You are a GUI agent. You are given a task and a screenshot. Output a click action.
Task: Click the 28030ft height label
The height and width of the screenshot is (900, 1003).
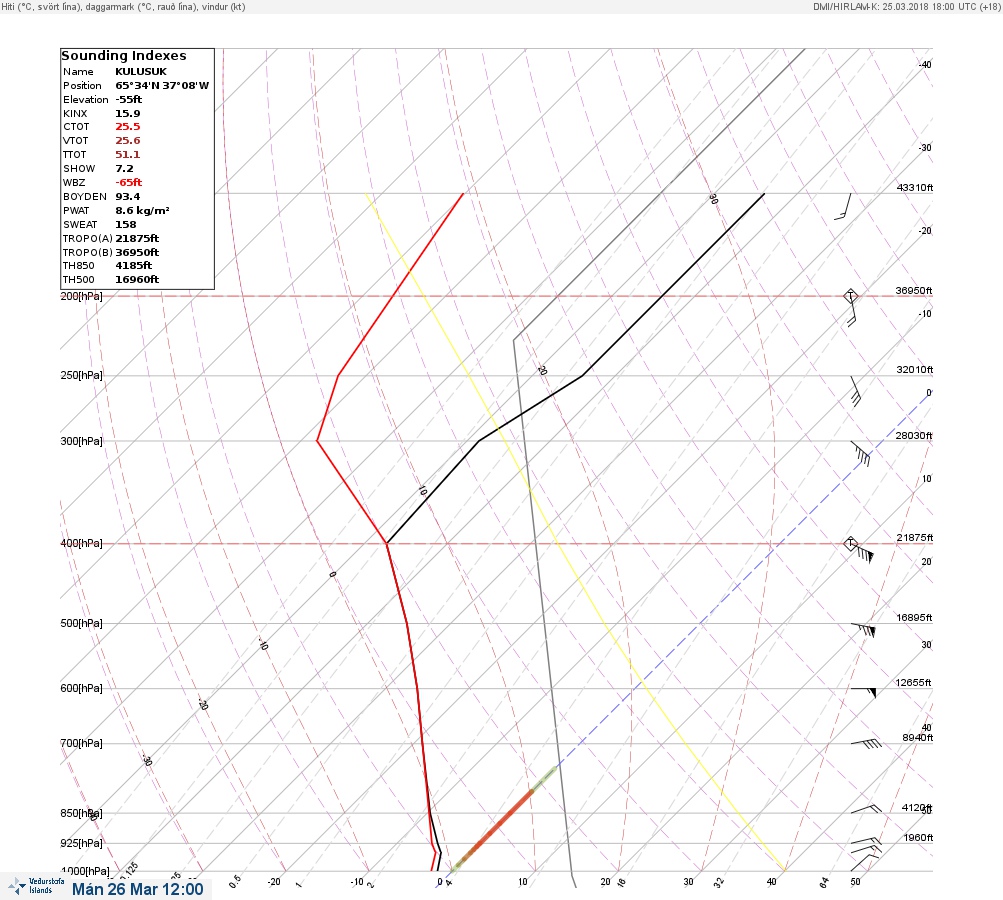[x=914, y=436]
